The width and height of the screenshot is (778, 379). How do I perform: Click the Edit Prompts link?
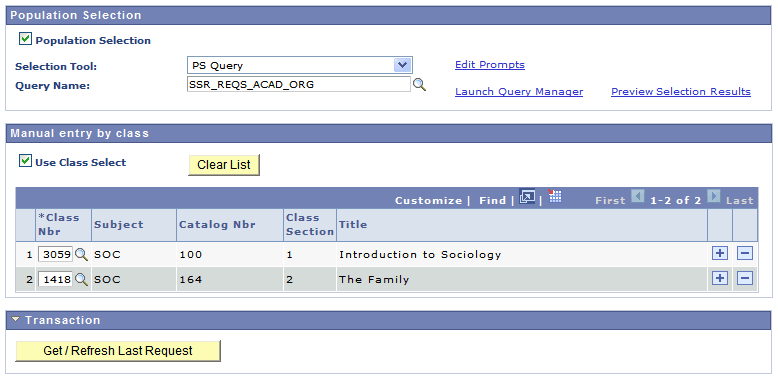click(x=490, y=64)
